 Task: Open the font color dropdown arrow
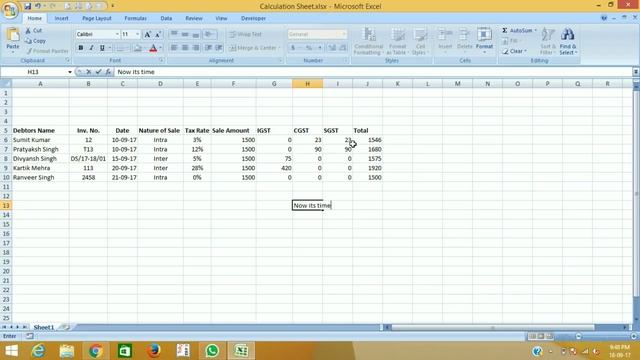tap(160, 48)
